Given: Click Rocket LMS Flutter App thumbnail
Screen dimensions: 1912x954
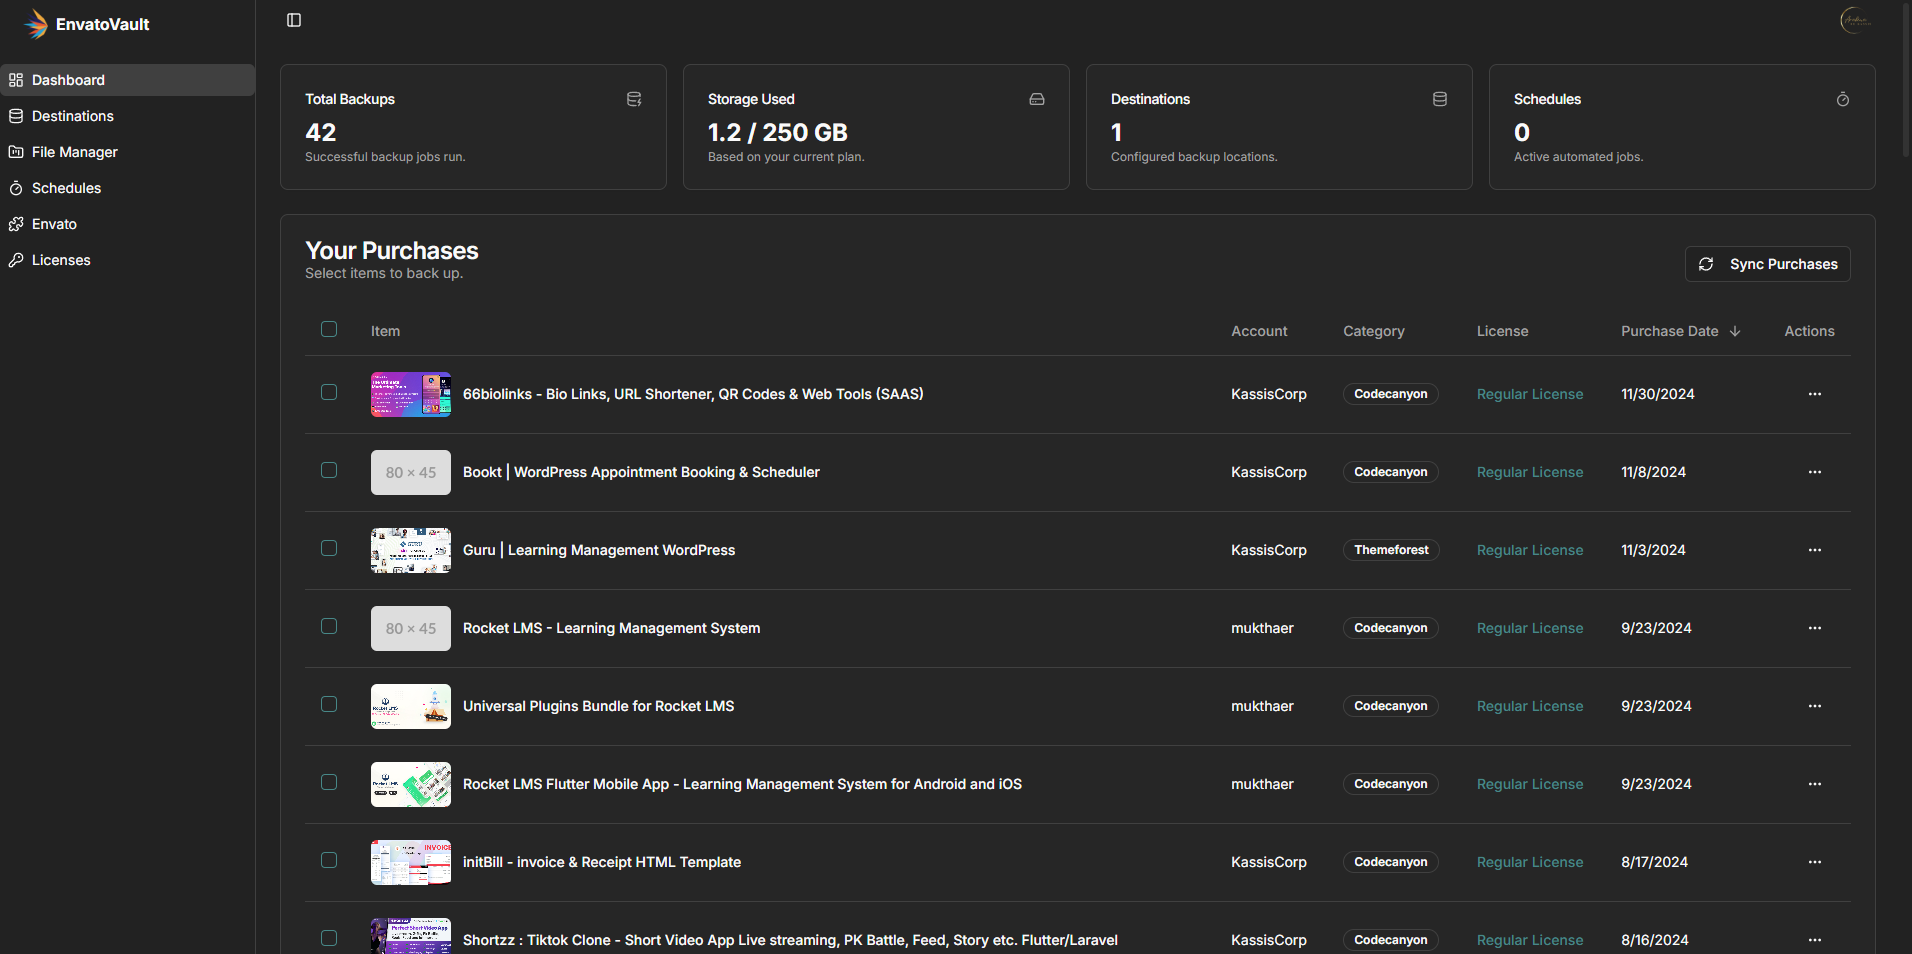Looking at the screenshot, I should [411, 784].
